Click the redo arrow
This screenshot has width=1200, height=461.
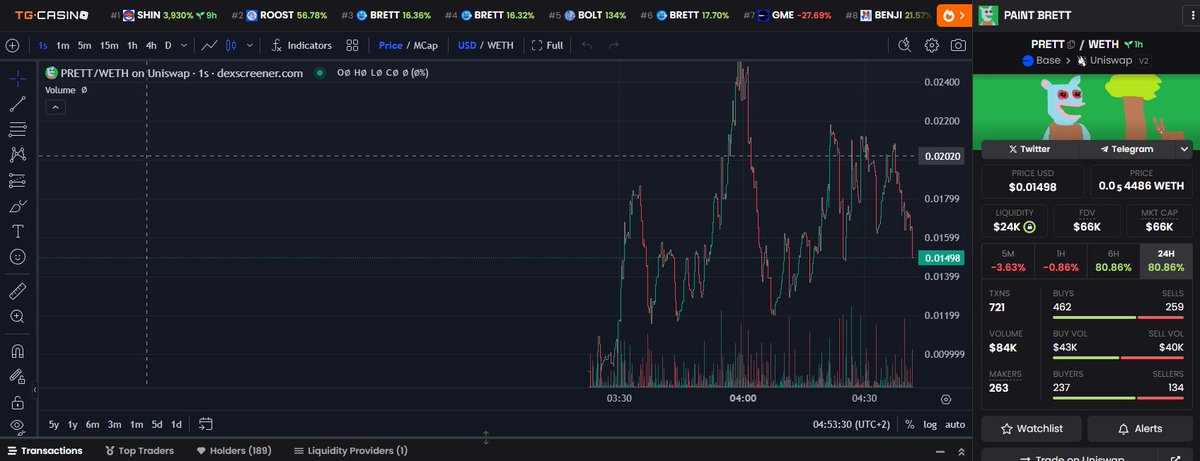pos(613,45)
